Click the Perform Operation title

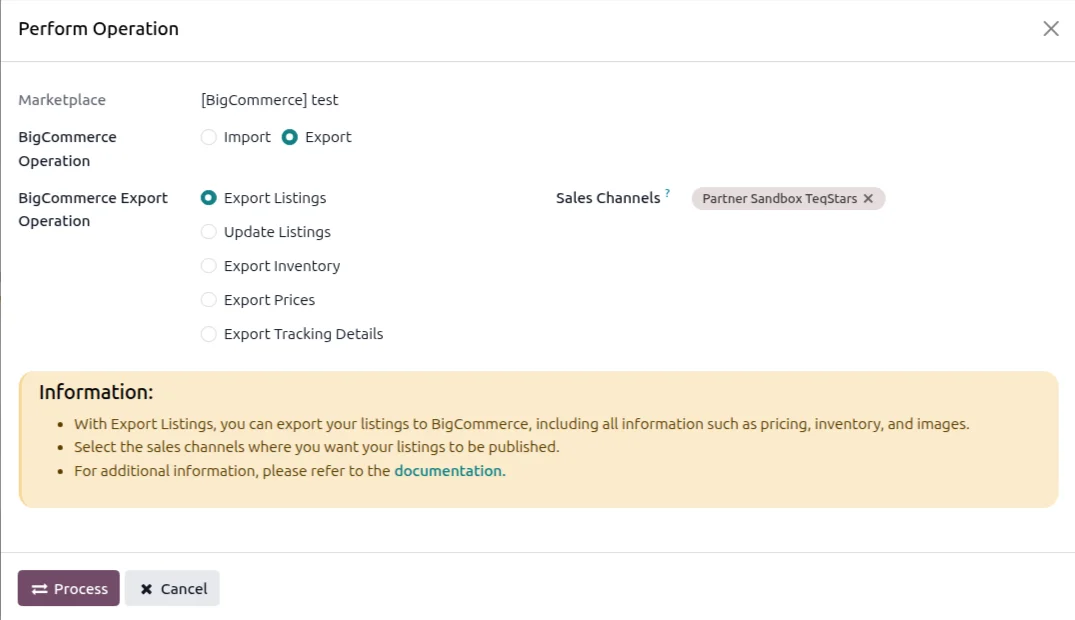point(99,29)
